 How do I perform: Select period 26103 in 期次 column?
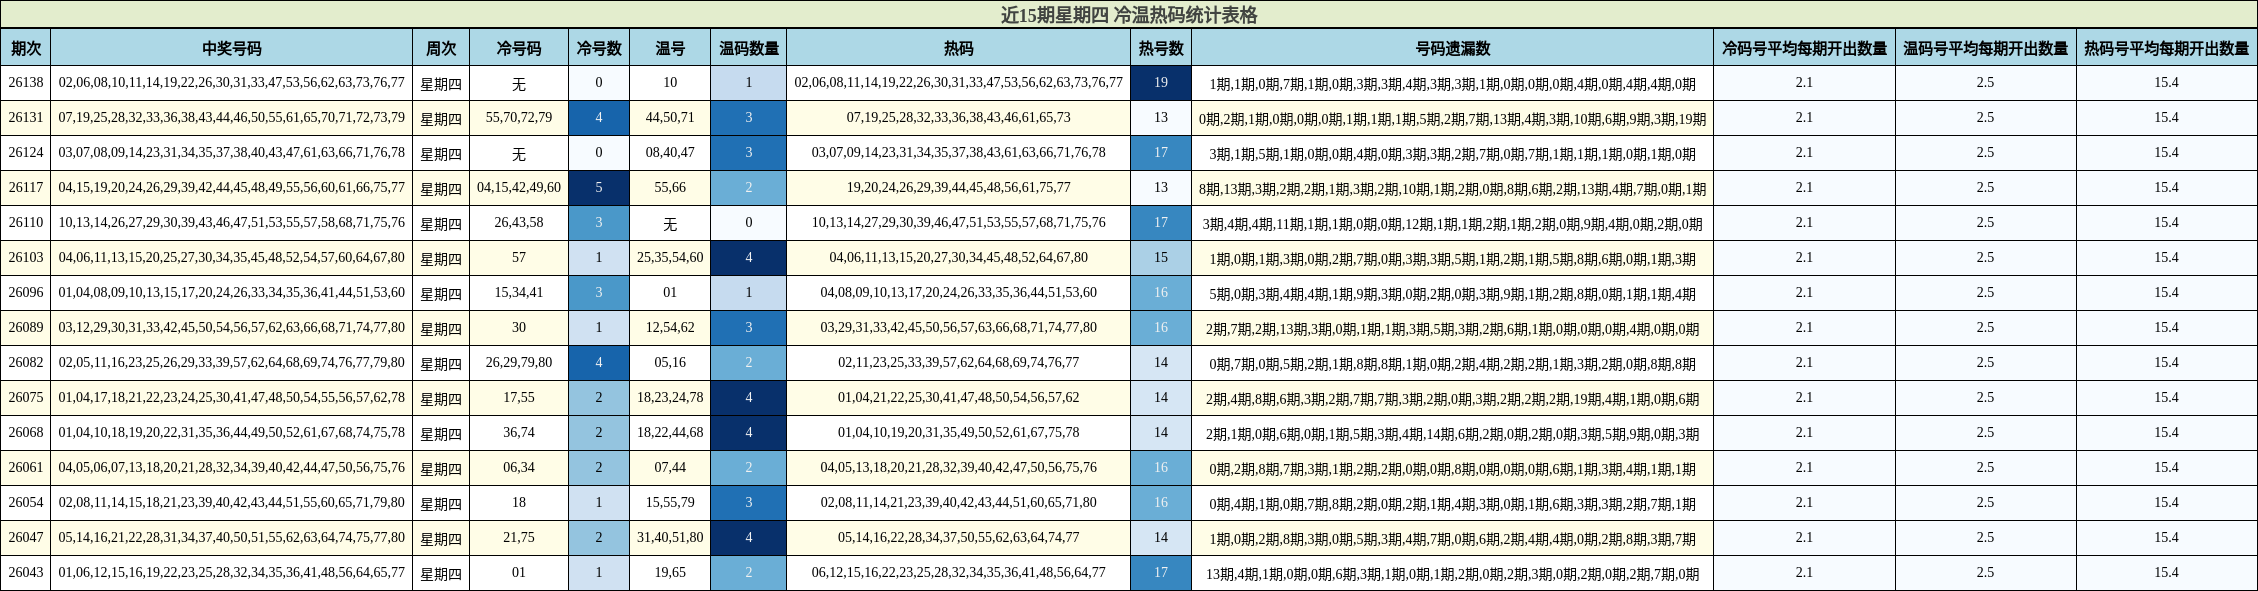25,258
